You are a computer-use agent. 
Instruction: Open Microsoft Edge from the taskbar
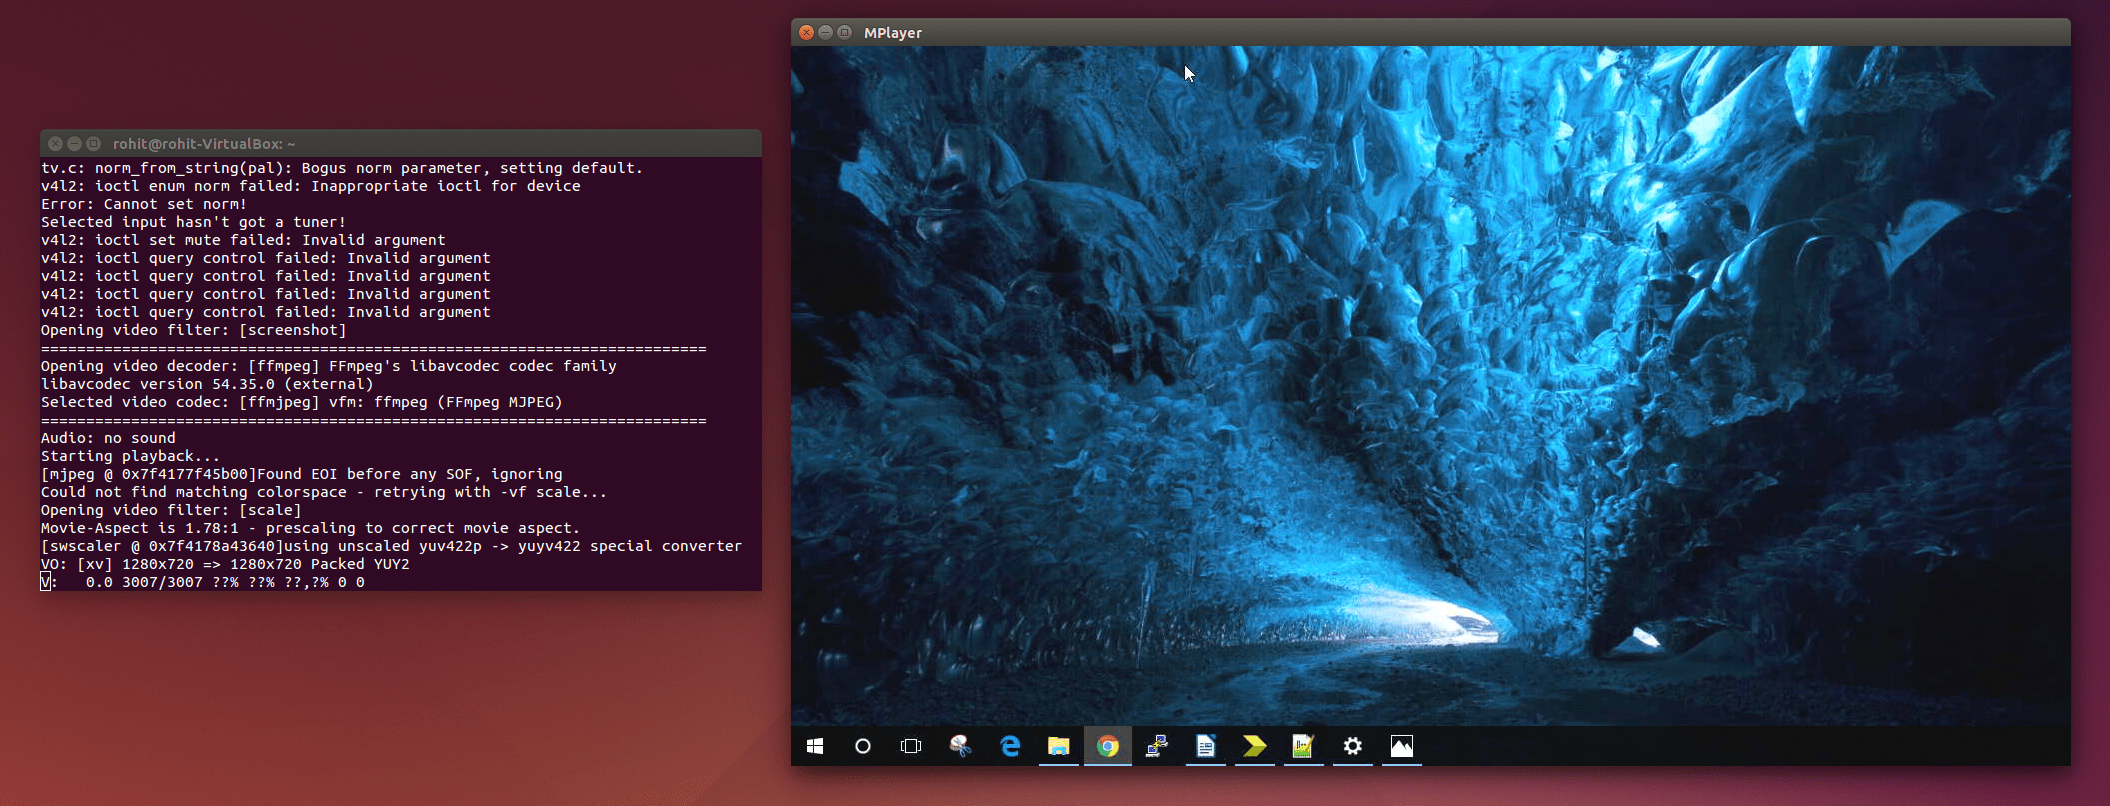click(x=1010, y=746)
